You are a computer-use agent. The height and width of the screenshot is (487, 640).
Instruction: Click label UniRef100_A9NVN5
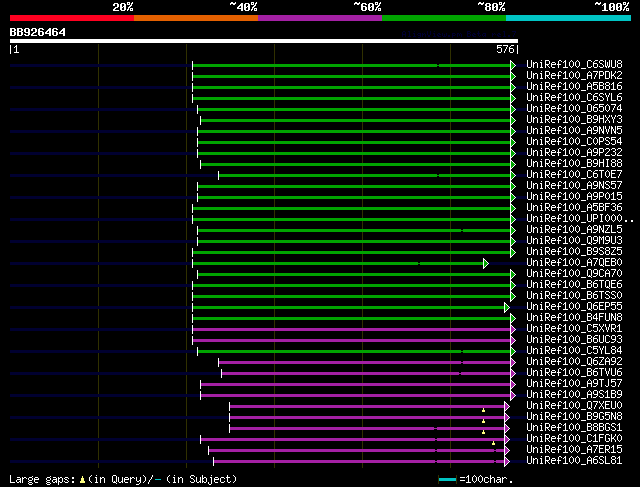click(x=574, y=130)
